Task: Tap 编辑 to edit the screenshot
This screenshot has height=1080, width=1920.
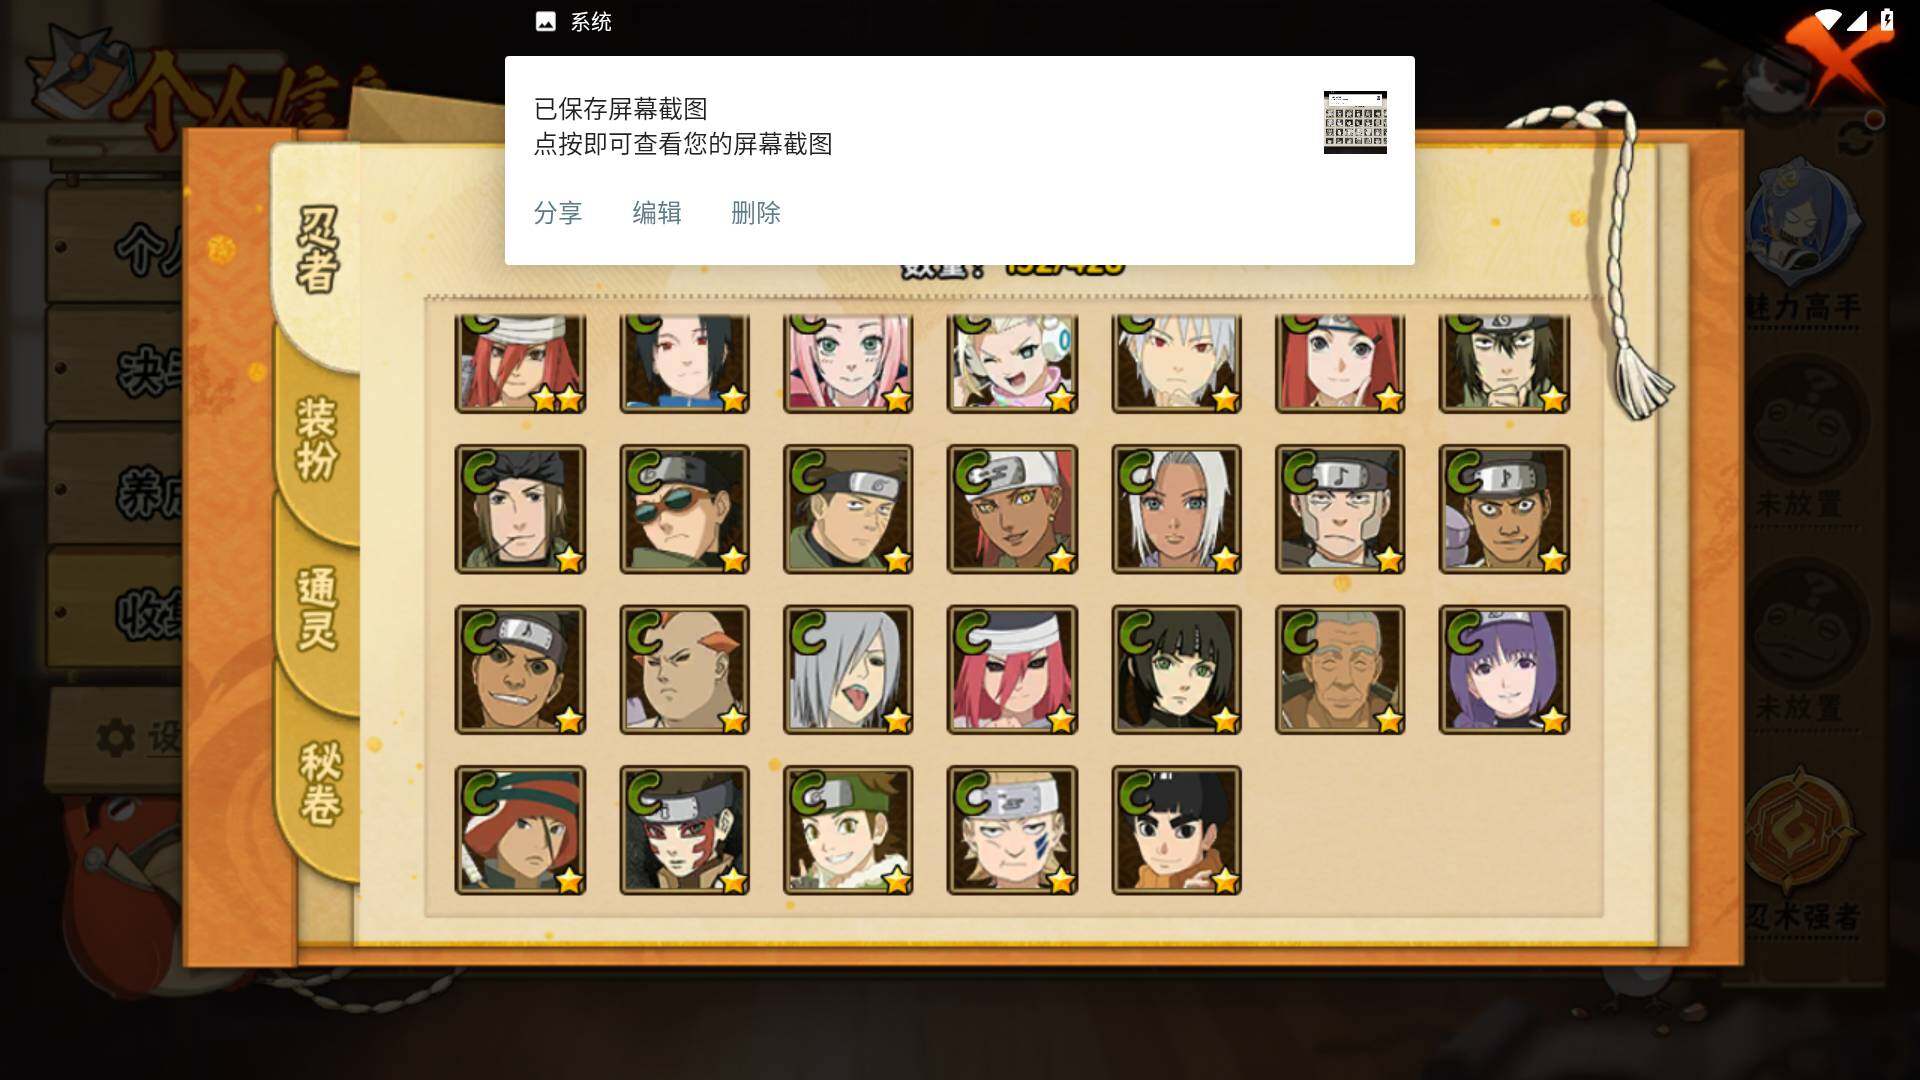Action: 657,213
